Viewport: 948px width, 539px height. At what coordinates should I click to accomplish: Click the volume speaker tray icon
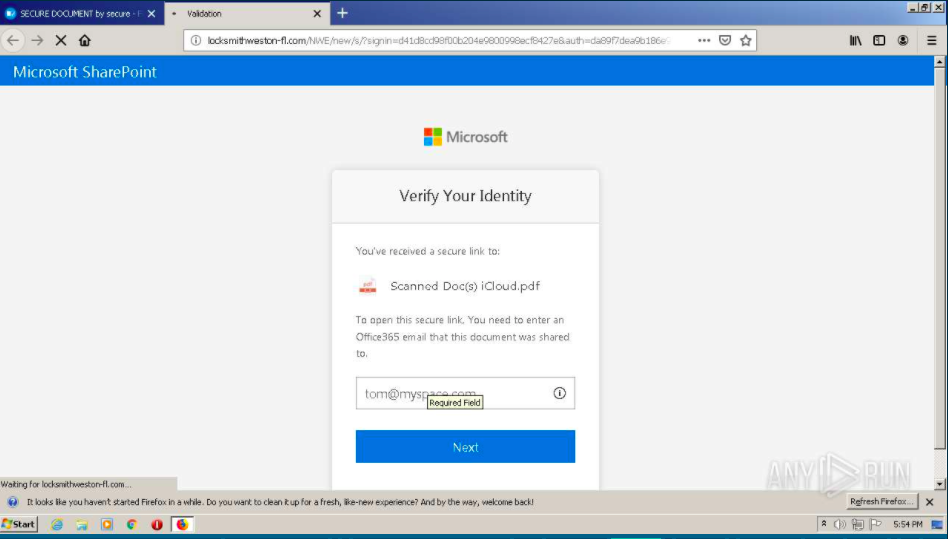(840, 524)
